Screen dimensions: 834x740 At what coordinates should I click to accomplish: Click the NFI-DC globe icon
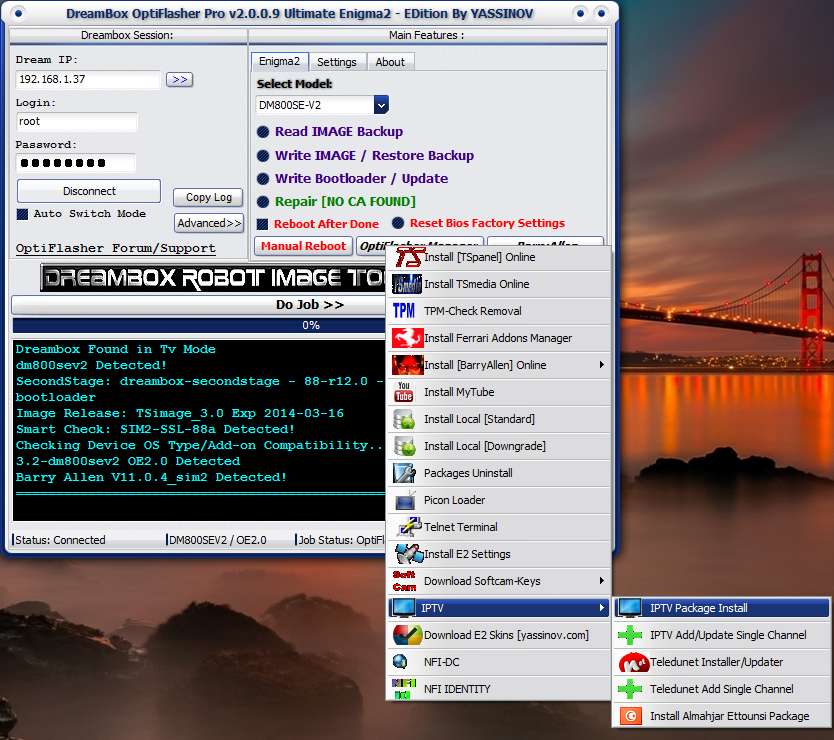point(400,662)
